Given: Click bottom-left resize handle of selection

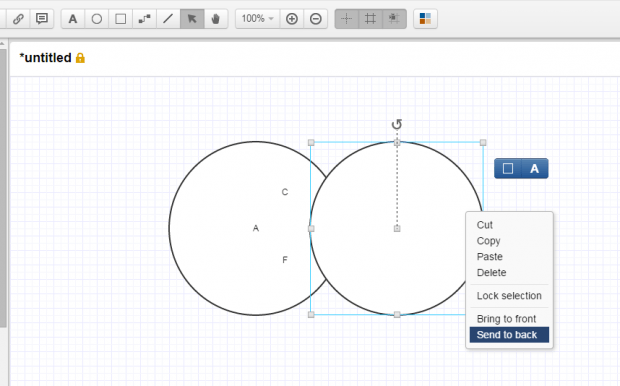Looking at the screenshot, I should pos(311,314).
